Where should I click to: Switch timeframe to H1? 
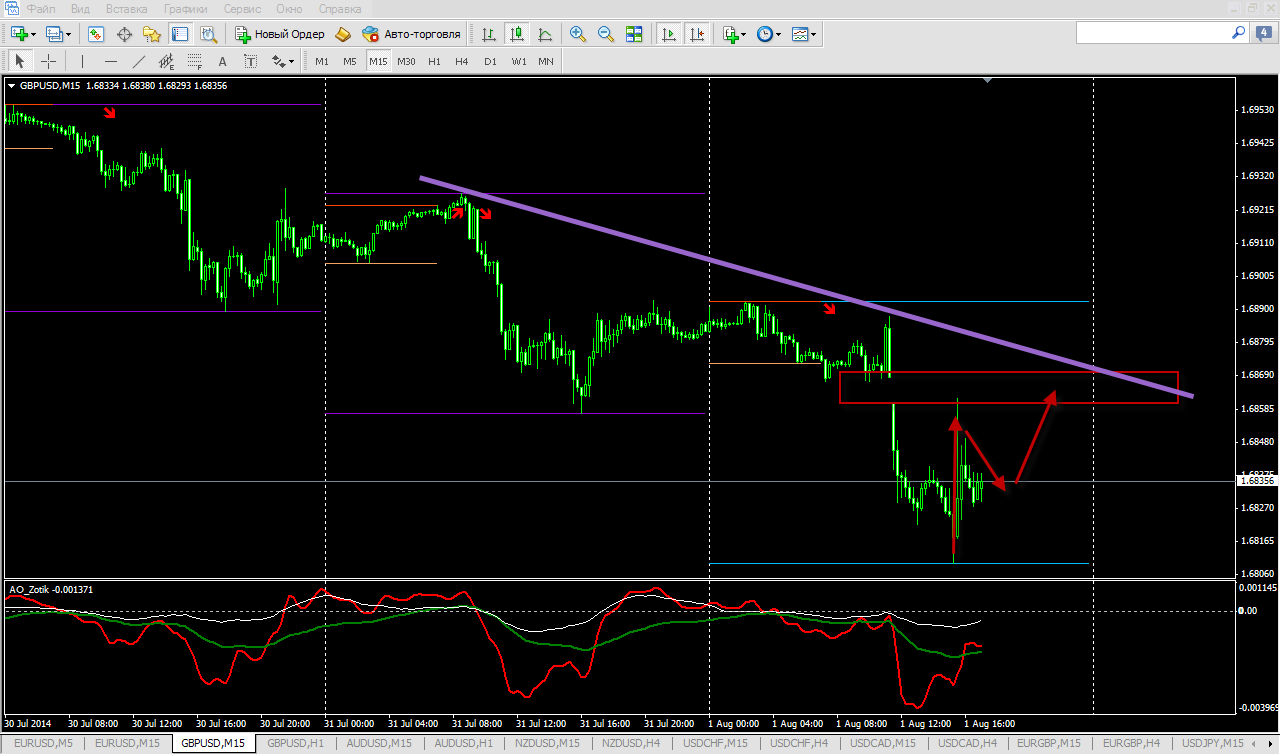coord(434,61)
